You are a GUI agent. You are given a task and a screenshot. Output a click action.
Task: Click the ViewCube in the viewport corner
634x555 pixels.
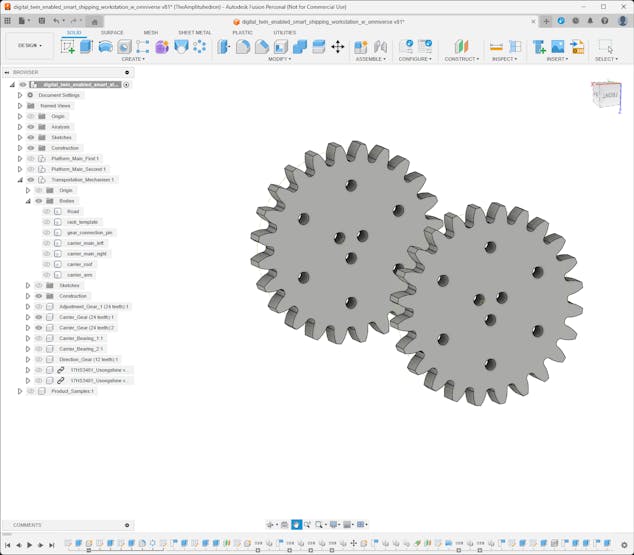(x=606, y=96)
